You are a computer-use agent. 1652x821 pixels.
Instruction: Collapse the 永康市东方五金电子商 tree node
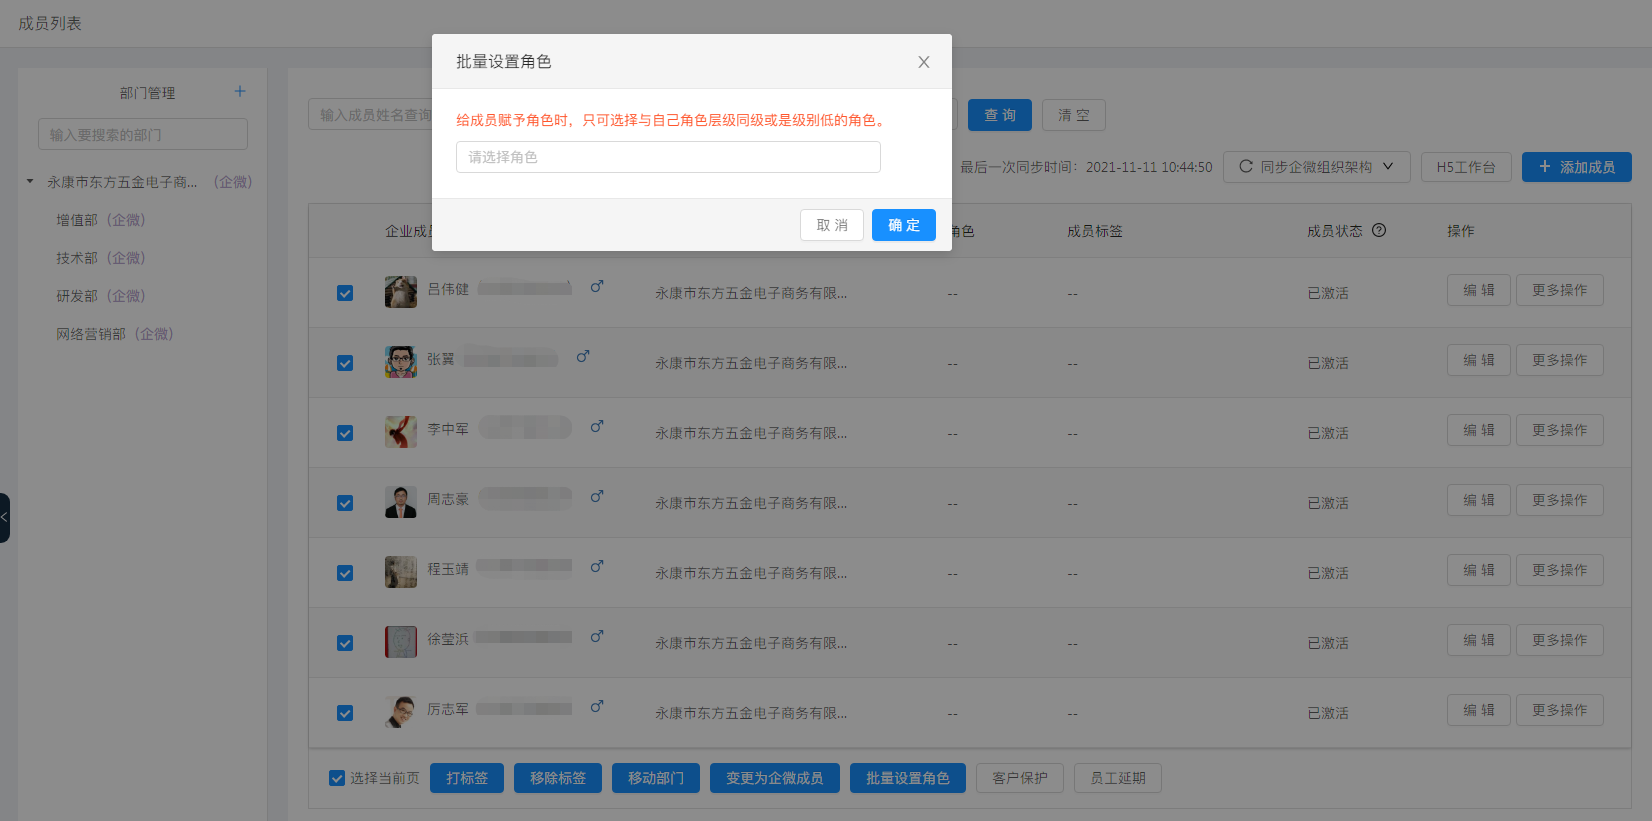tap(30, 181)
